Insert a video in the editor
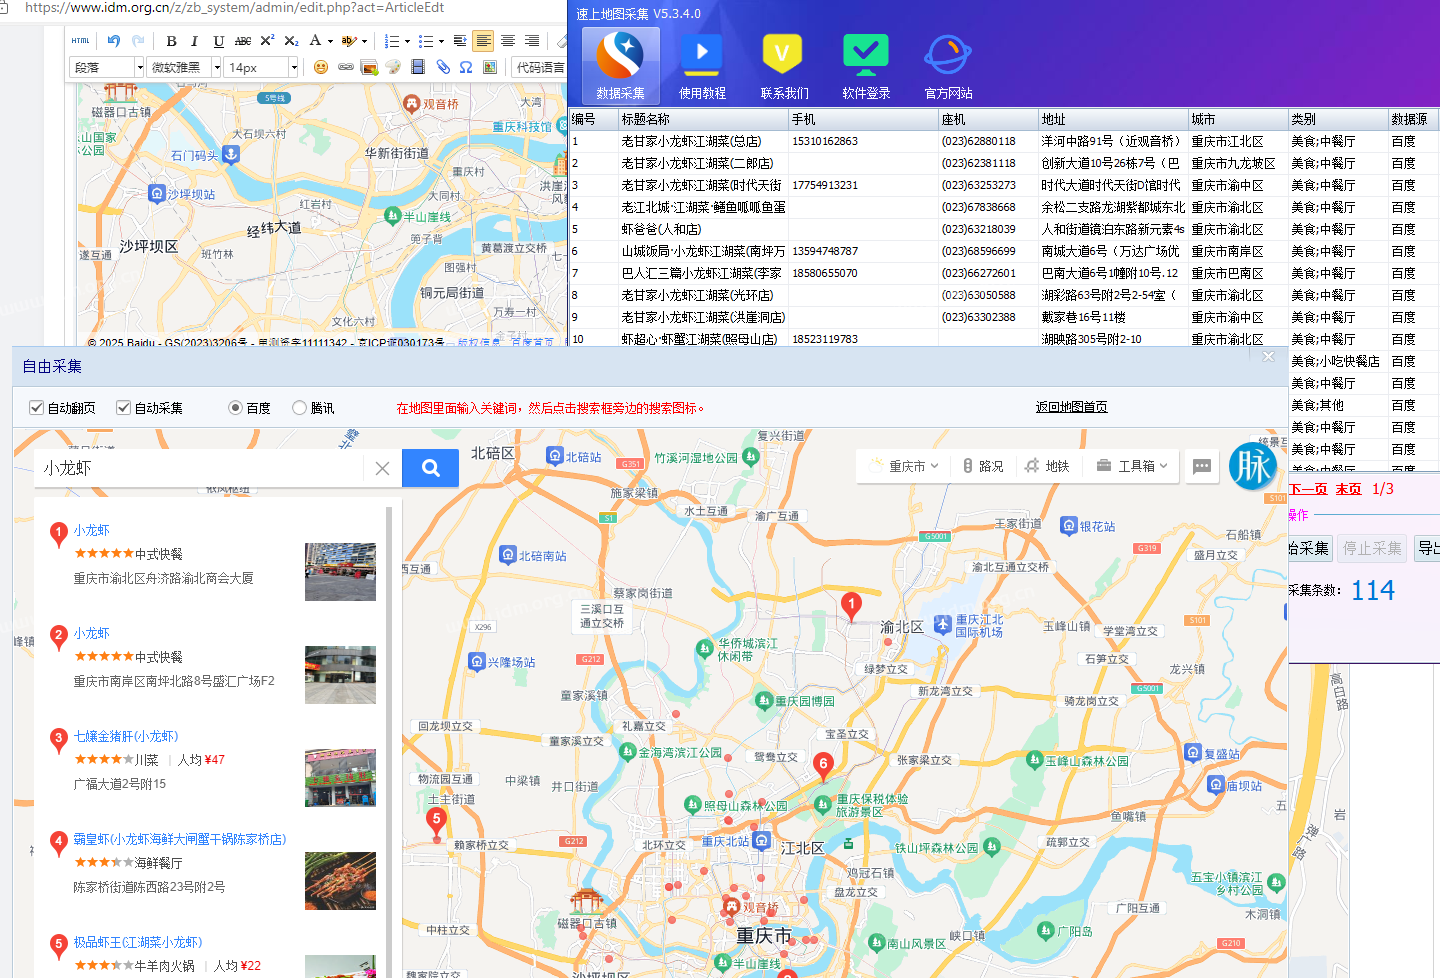This screenshot has height=978, width=1440. pos(418,67)
